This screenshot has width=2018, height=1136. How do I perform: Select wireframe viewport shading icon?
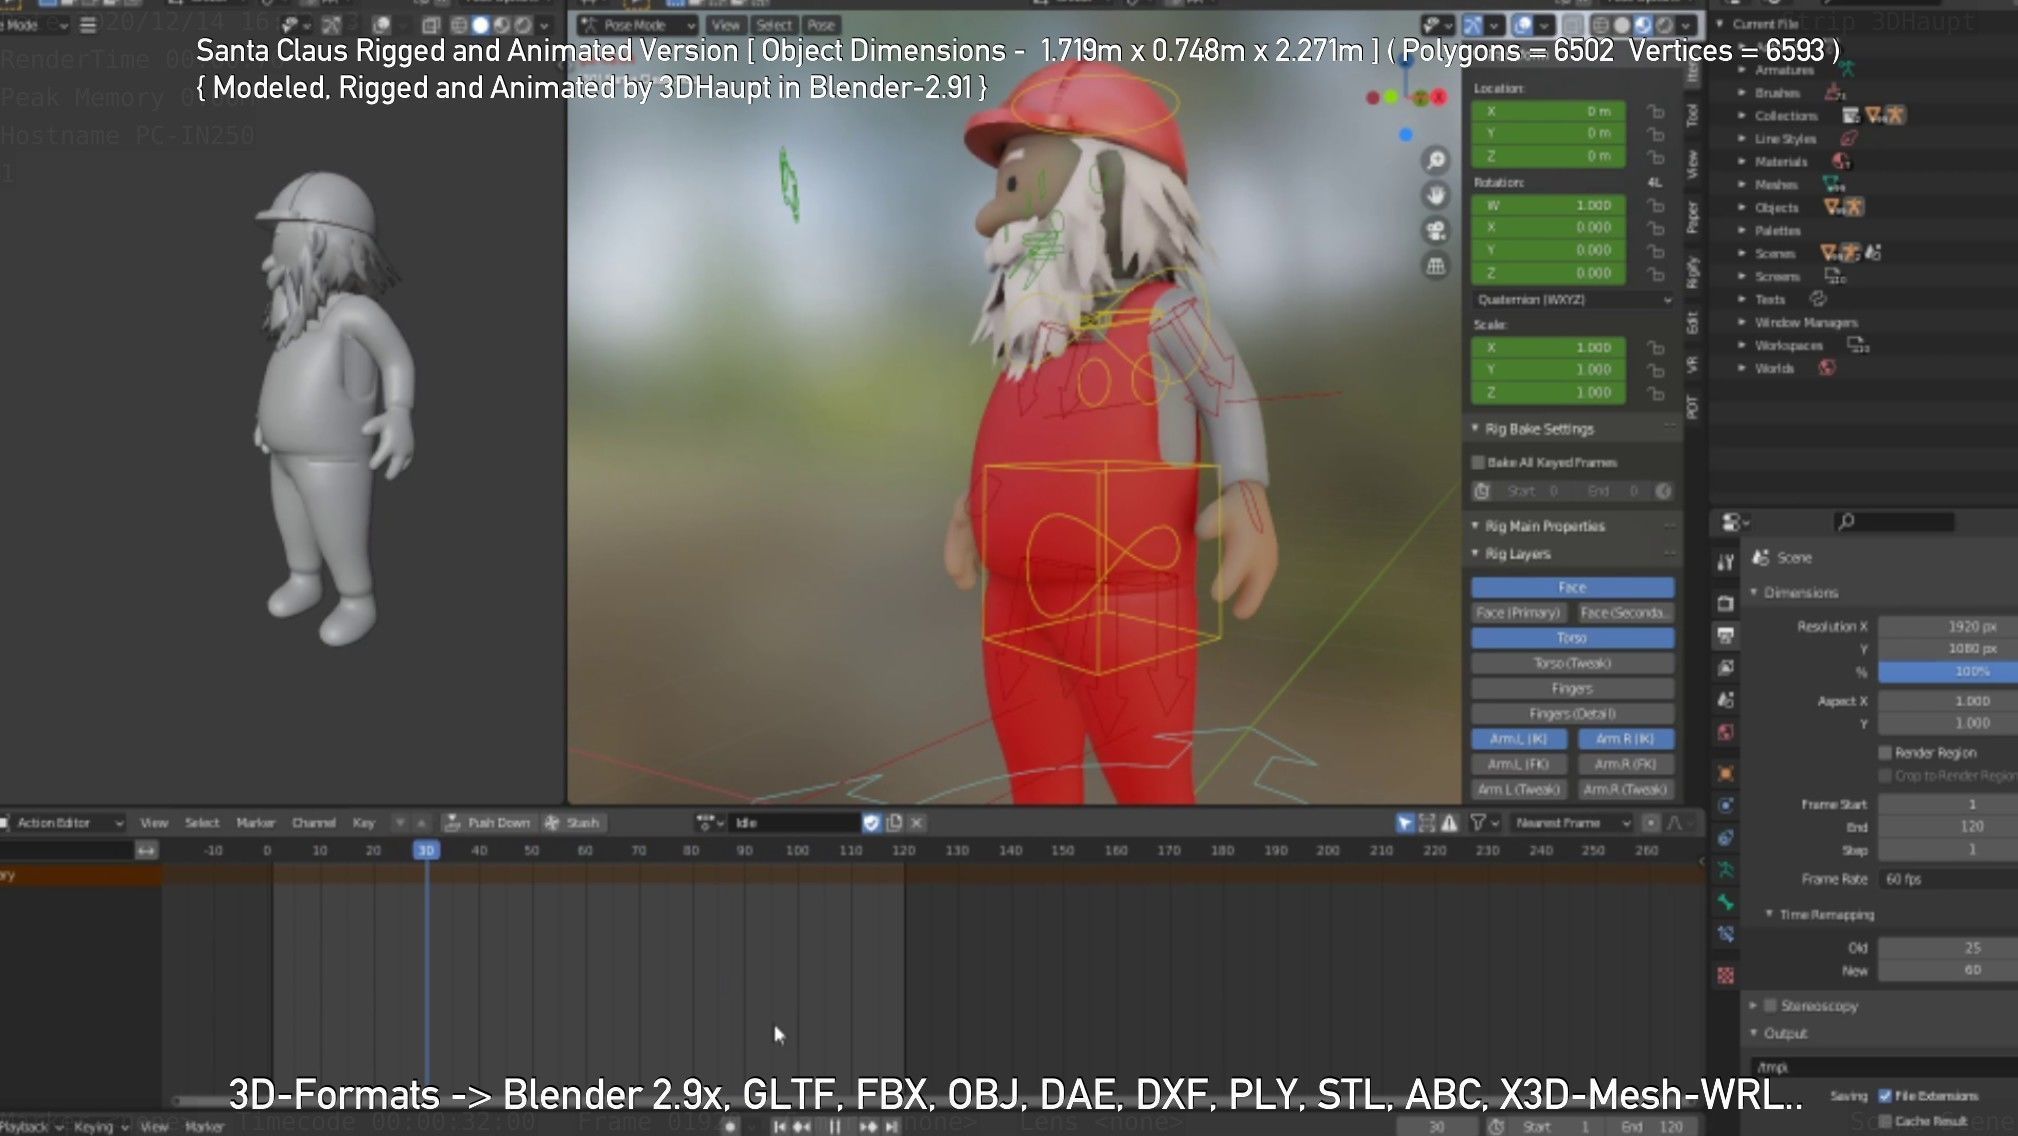[x=1600, y=25]
